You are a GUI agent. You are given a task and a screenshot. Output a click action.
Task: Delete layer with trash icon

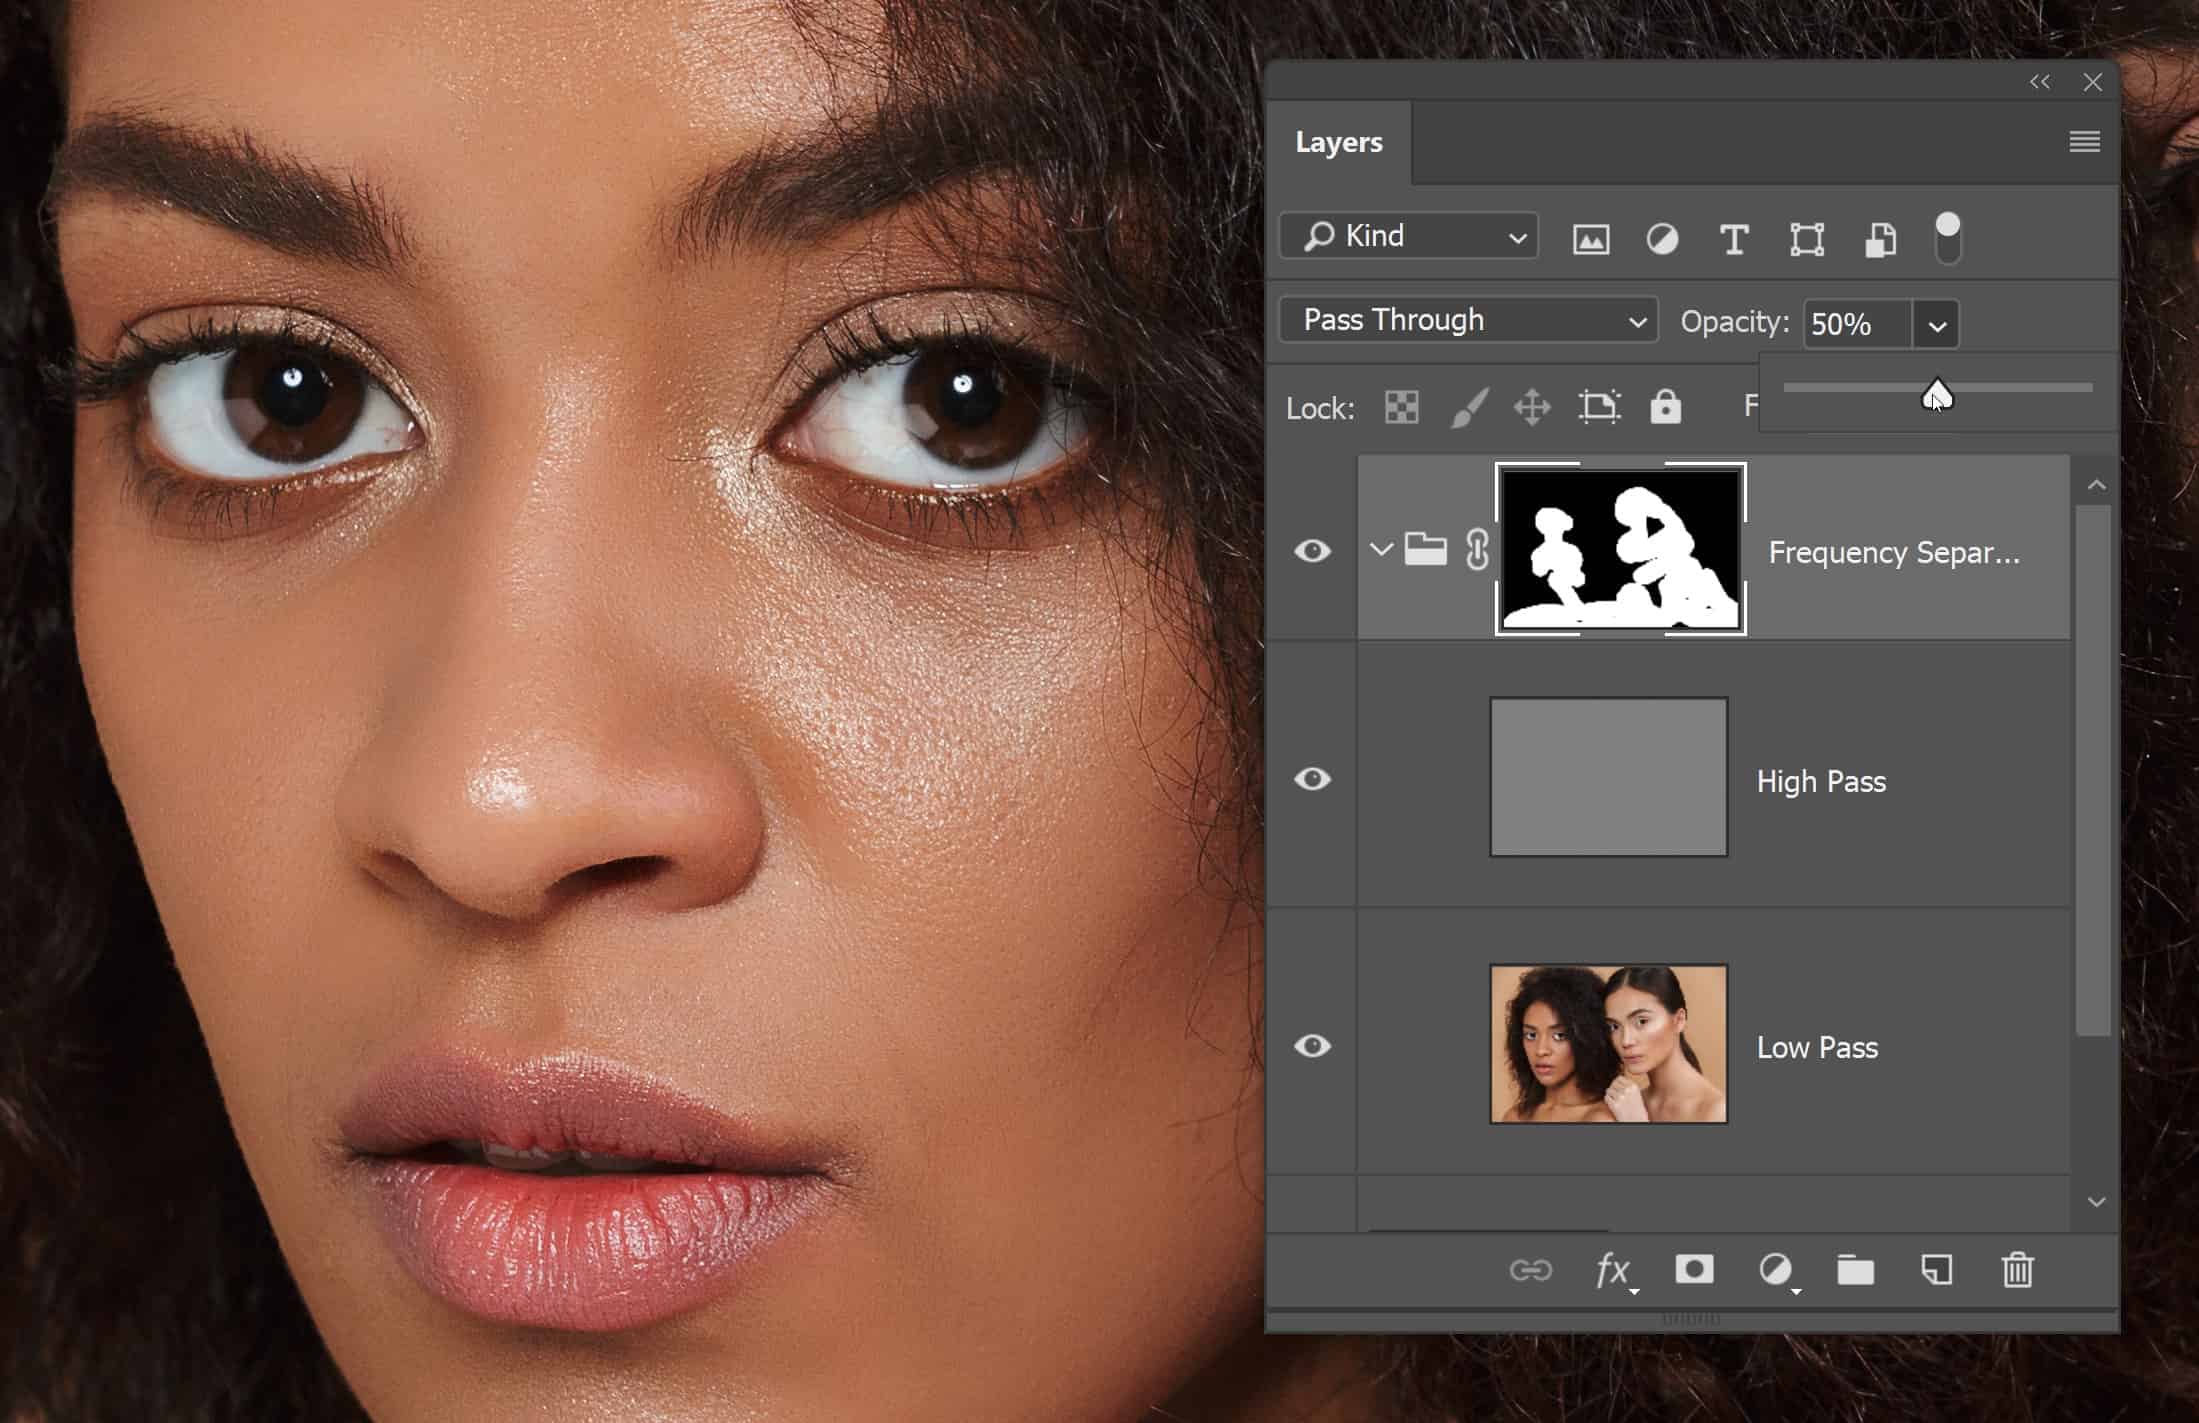coord(2017,1269)
